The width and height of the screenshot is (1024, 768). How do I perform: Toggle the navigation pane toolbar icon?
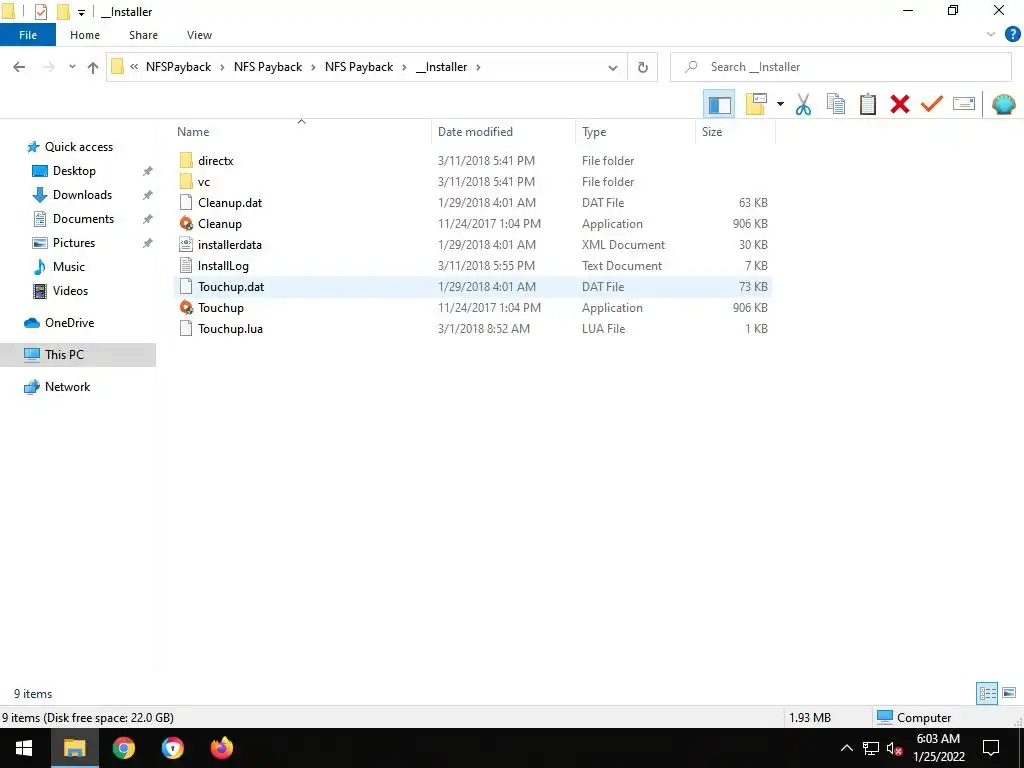719,104
